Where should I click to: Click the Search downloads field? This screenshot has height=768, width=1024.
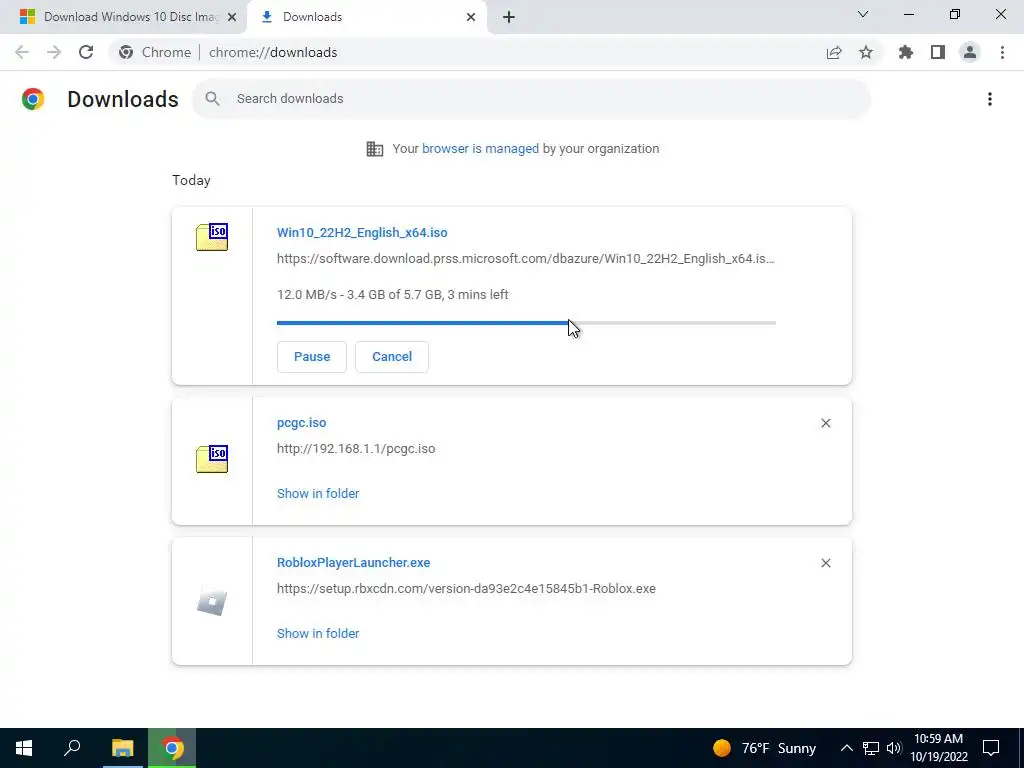click(531, 99)
